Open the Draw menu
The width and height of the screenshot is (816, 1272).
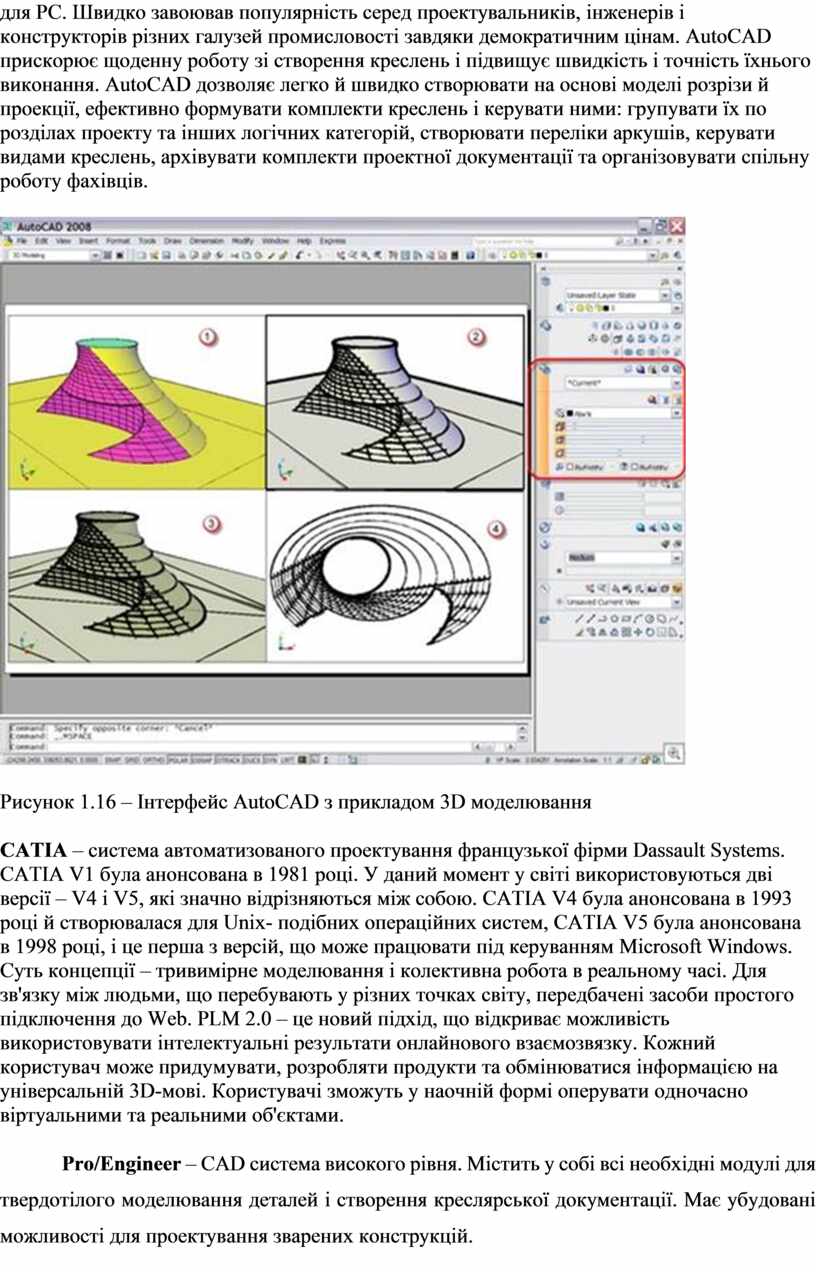173,240
